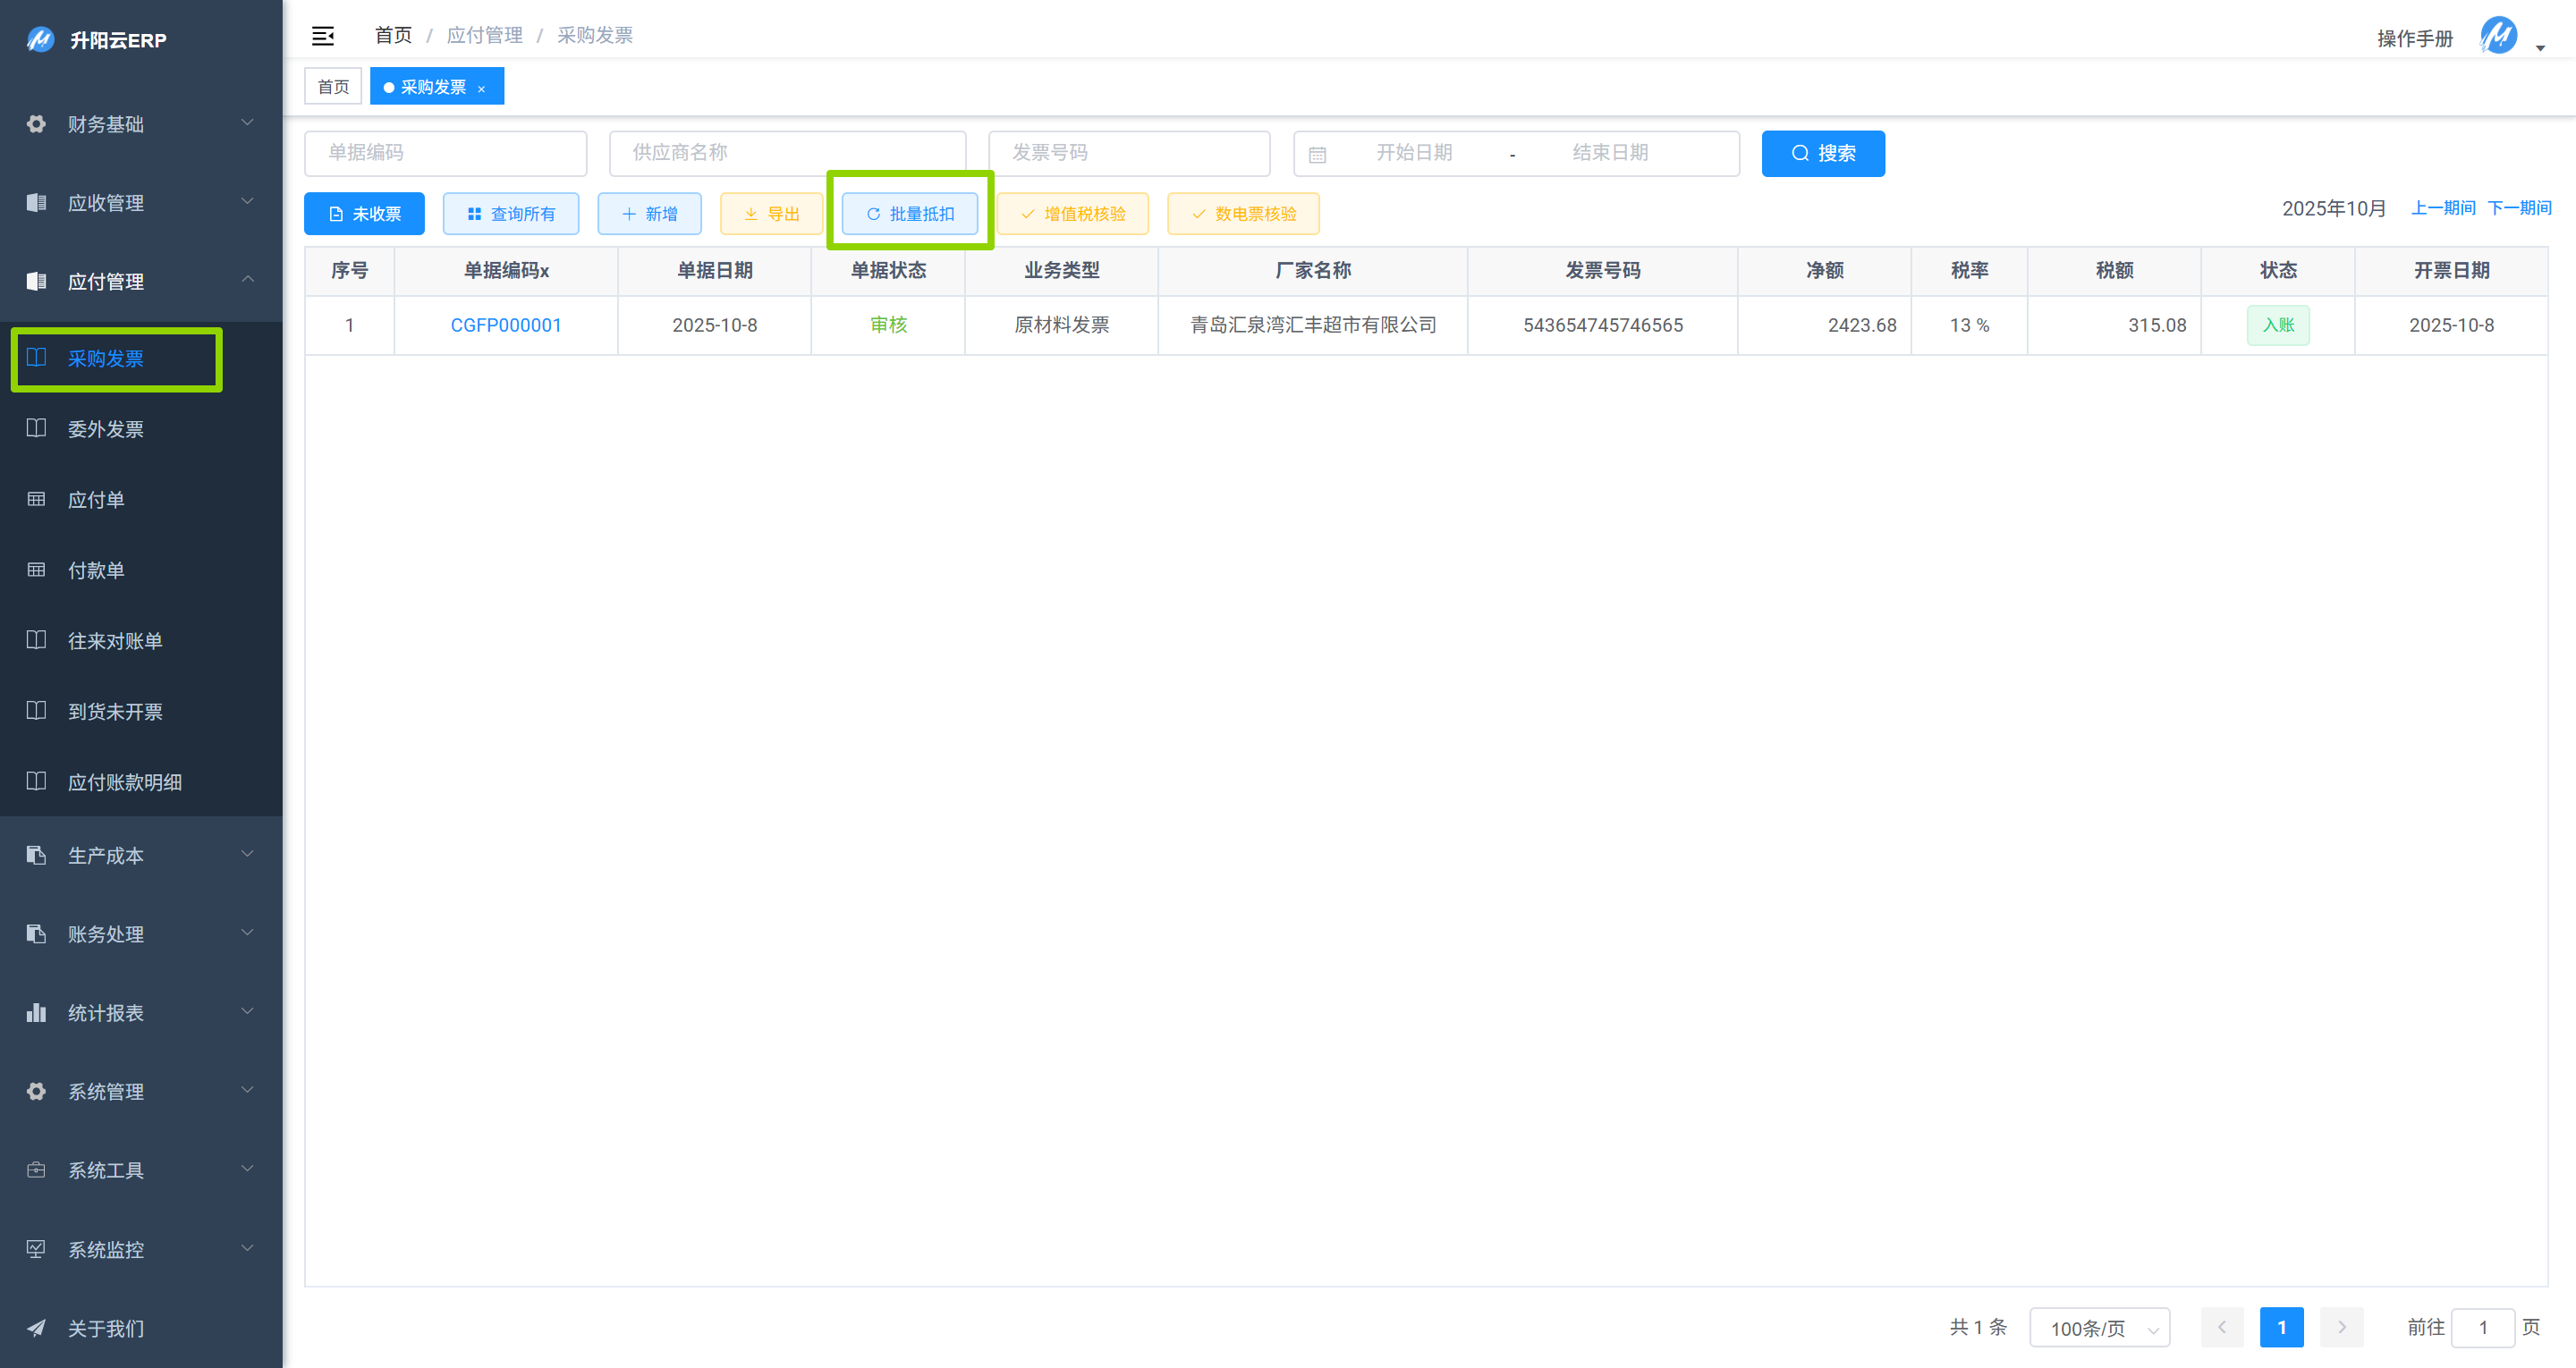Open invoice CGFP000001 via its link
Screen dimensions: 2576x1368
point(505,325)
